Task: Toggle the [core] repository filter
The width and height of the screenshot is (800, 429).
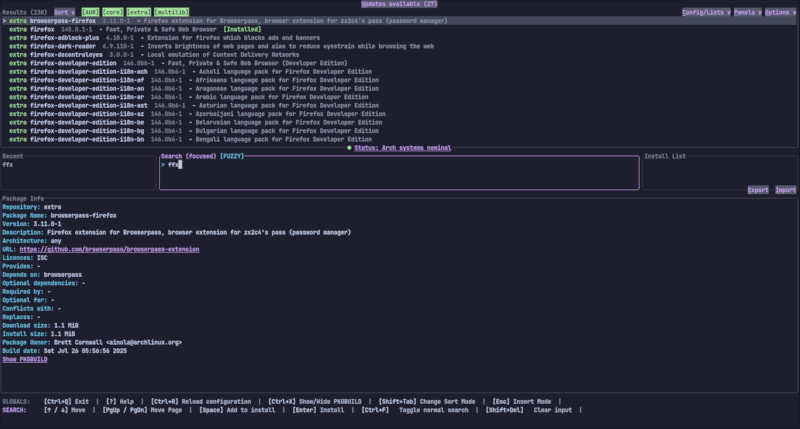Action: tap(113, 12)
